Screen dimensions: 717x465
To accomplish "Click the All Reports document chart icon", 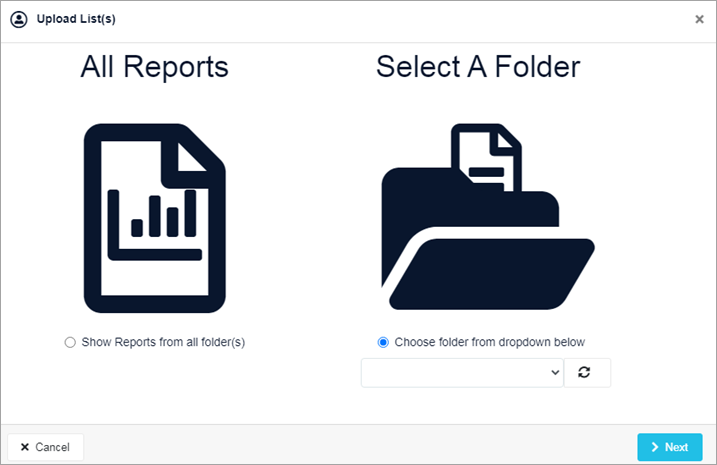I will click(155, 218).
